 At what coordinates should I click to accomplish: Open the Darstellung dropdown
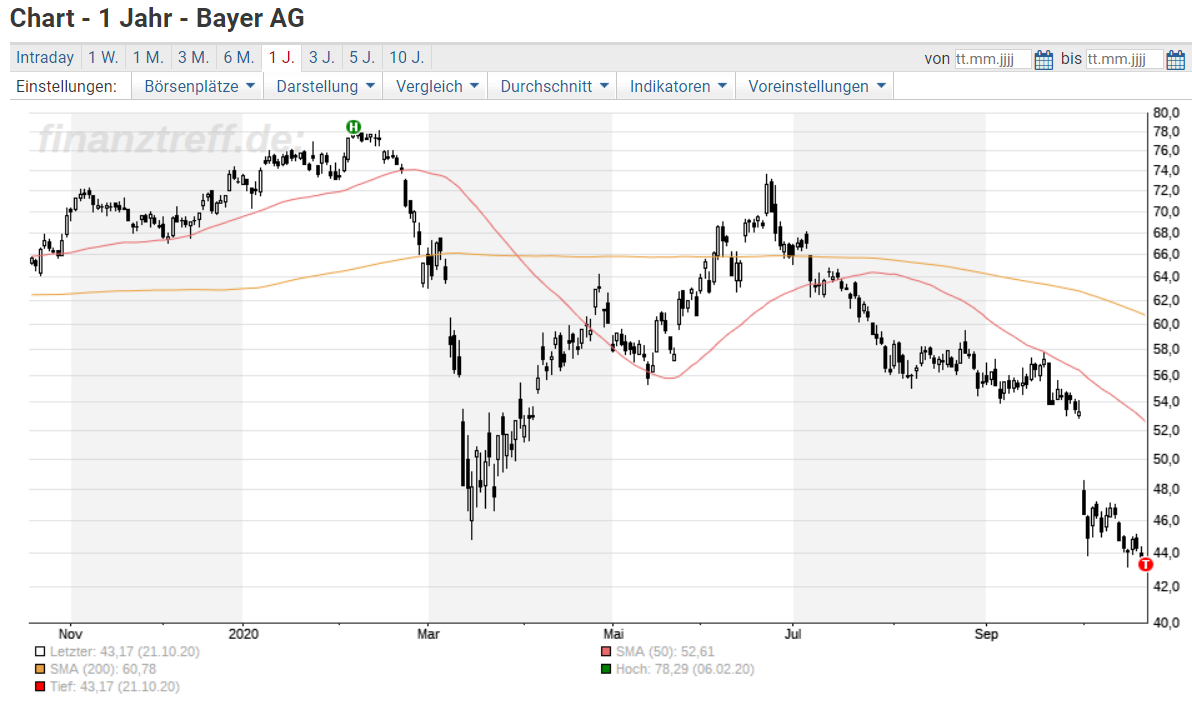coord(325,87)
